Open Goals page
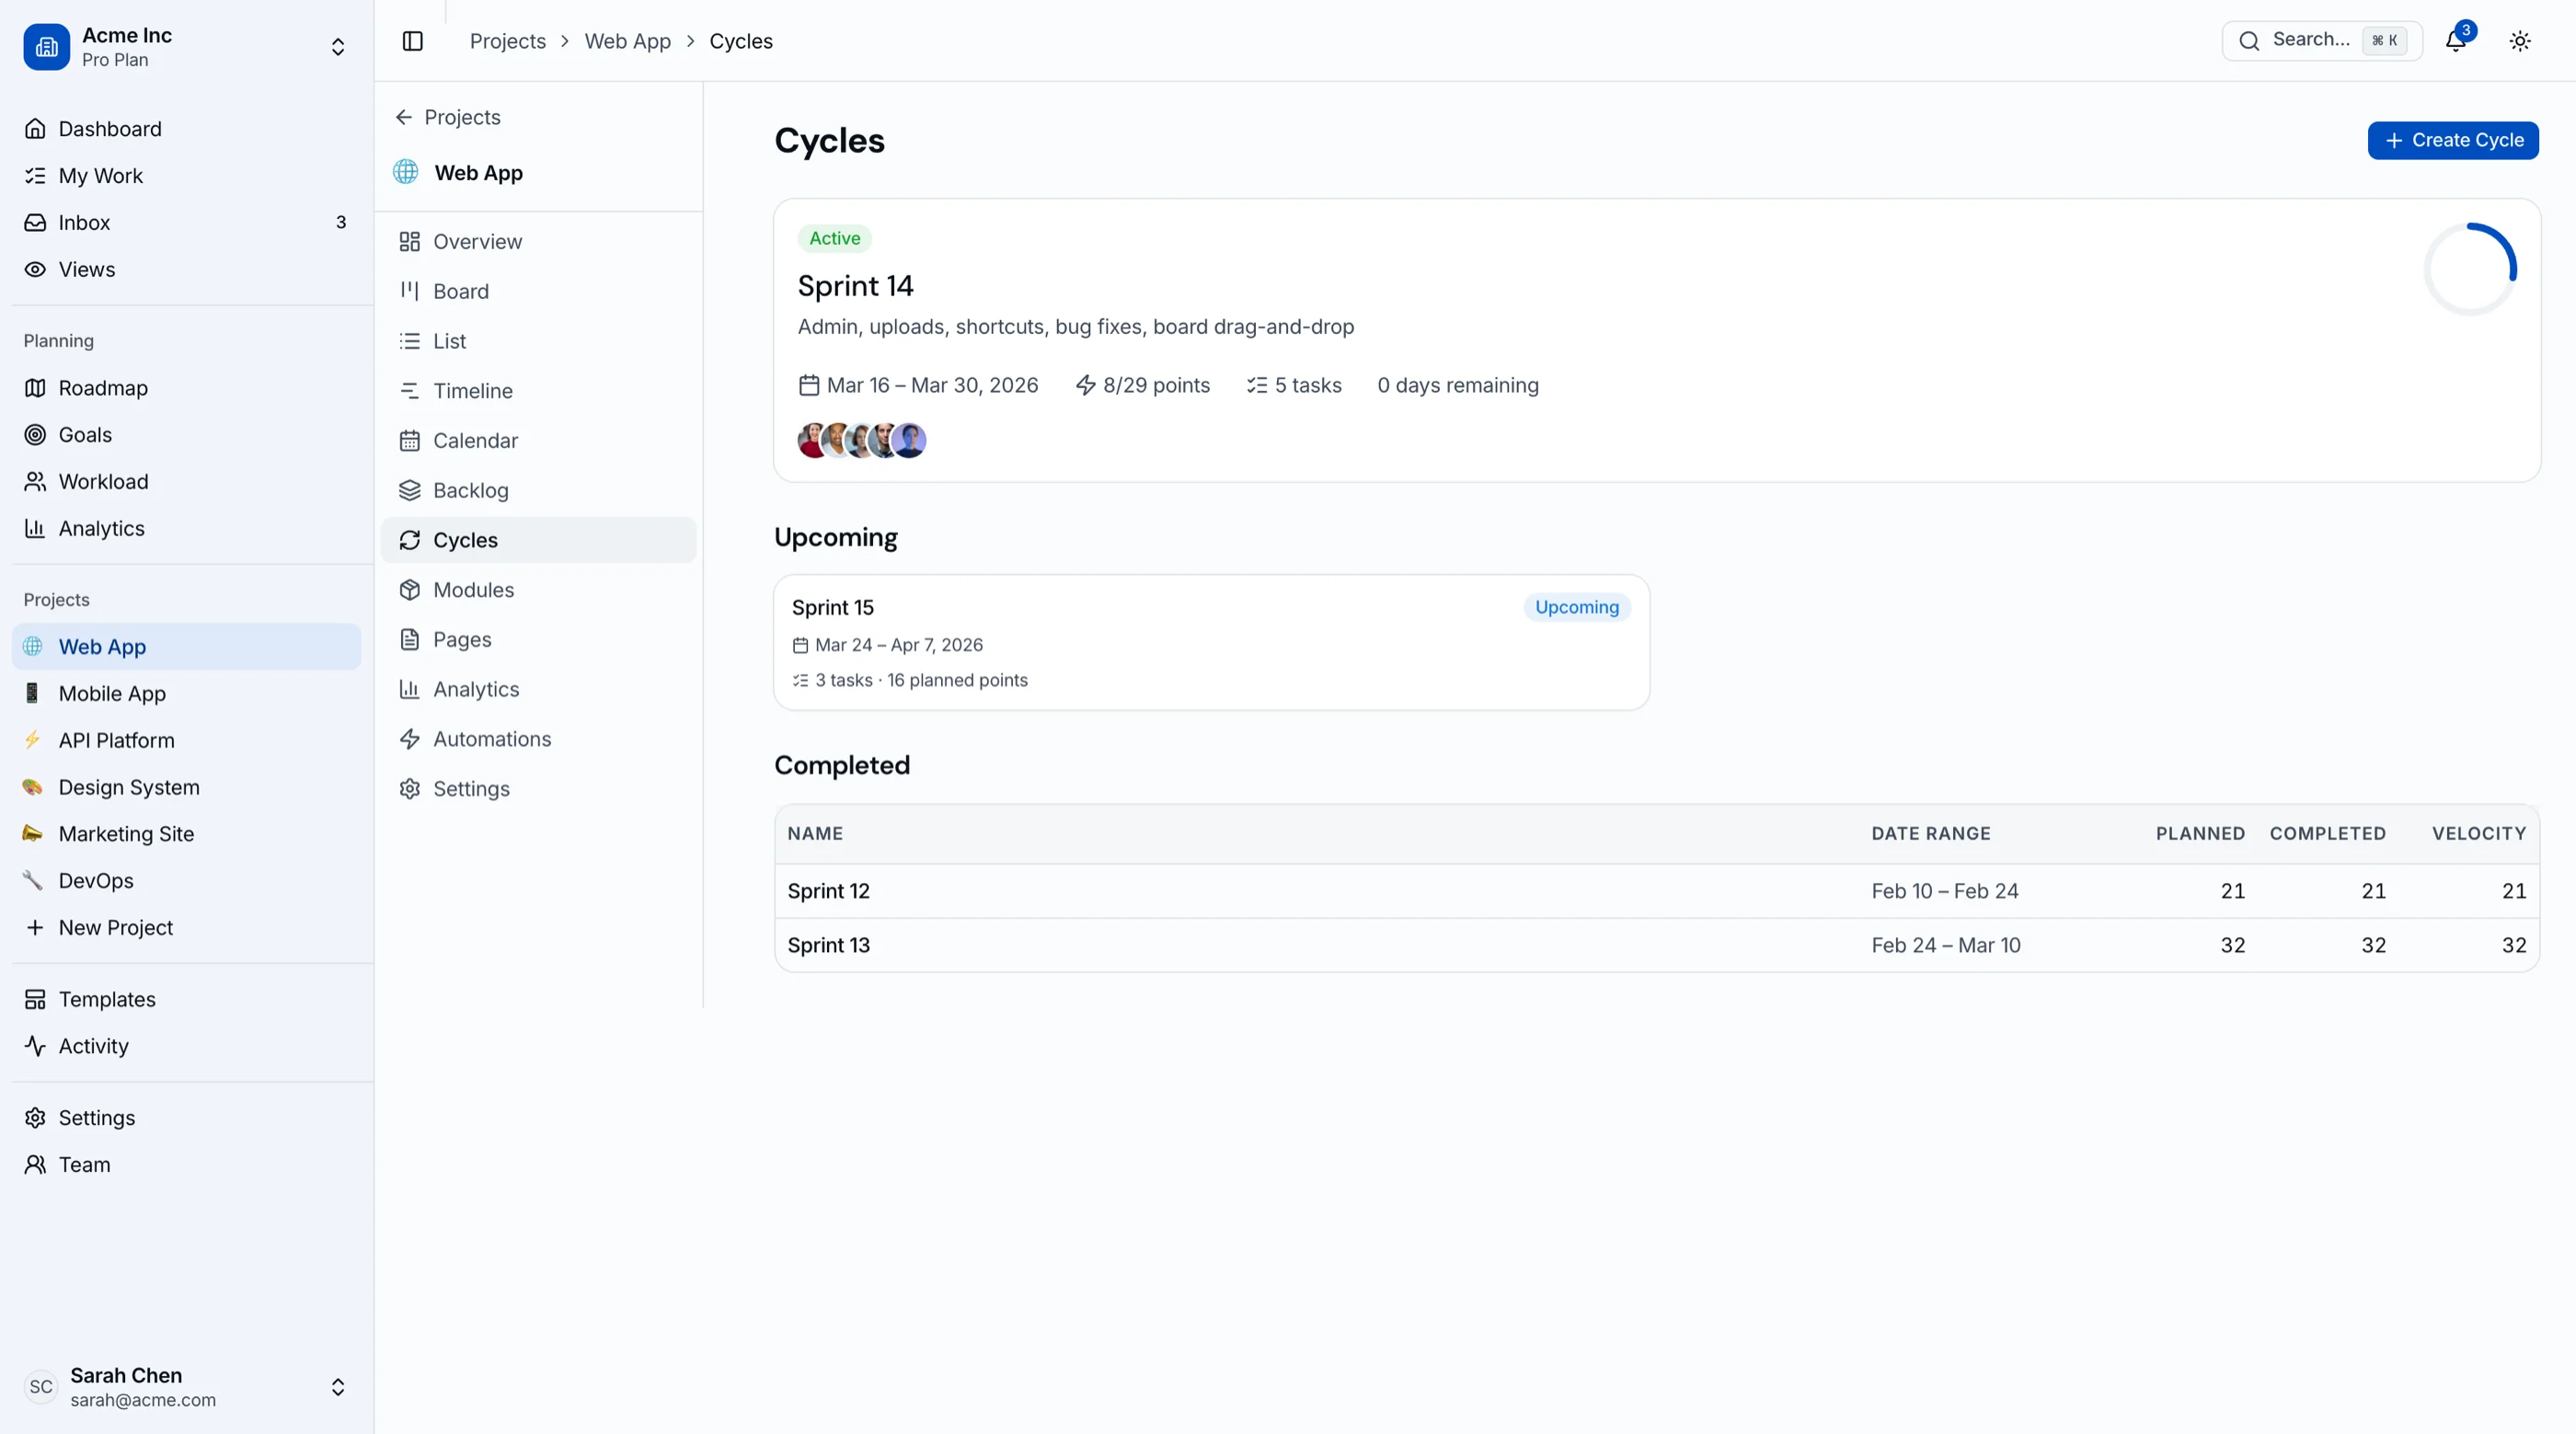The width and height of the screenshot is (2576, 1434). (x=187, y=435)
